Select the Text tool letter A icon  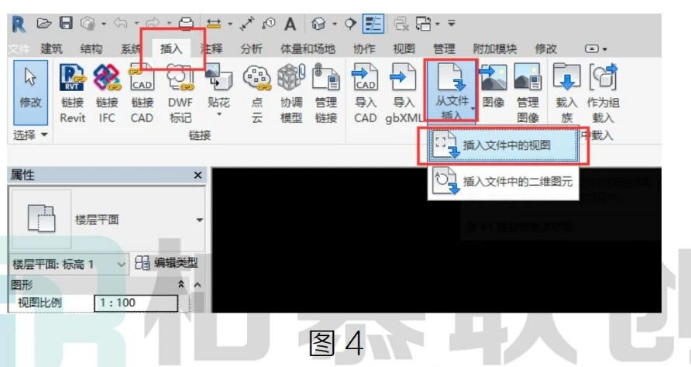coord(290,24)
